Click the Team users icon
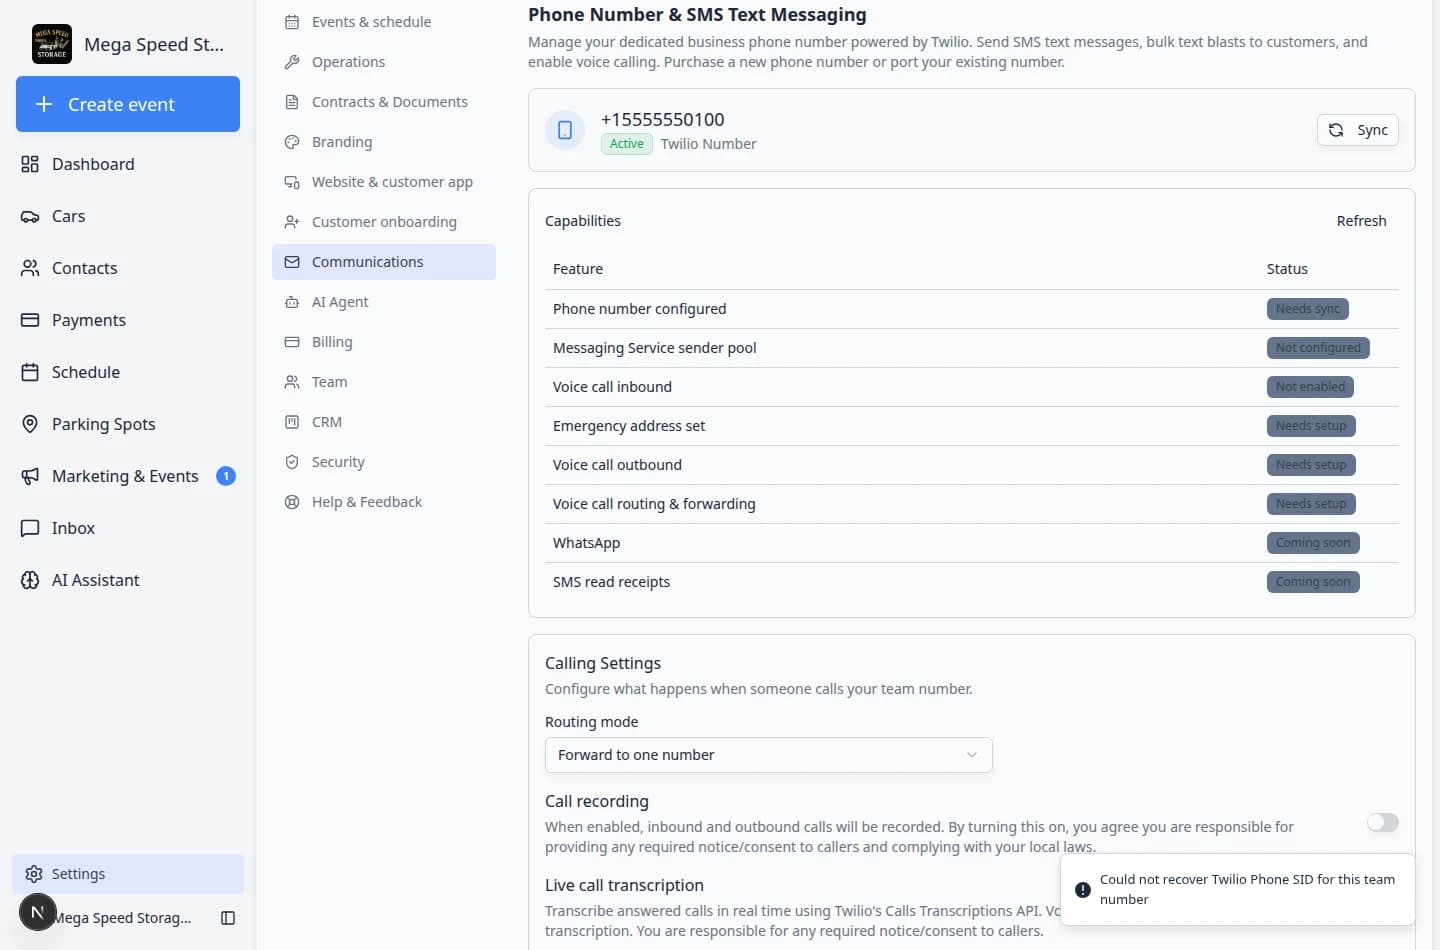Image resolution: width=1440 pixels, height=950 pixels. [292, 382]
